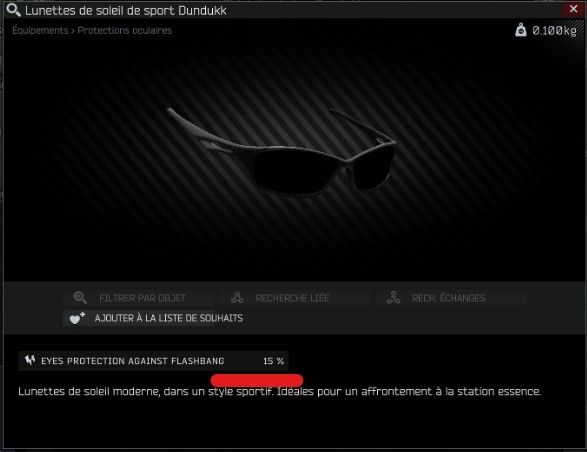The image size is (587, 452).
Task: Go to the Protections oculaires breadcrumb
Action: 124,30
